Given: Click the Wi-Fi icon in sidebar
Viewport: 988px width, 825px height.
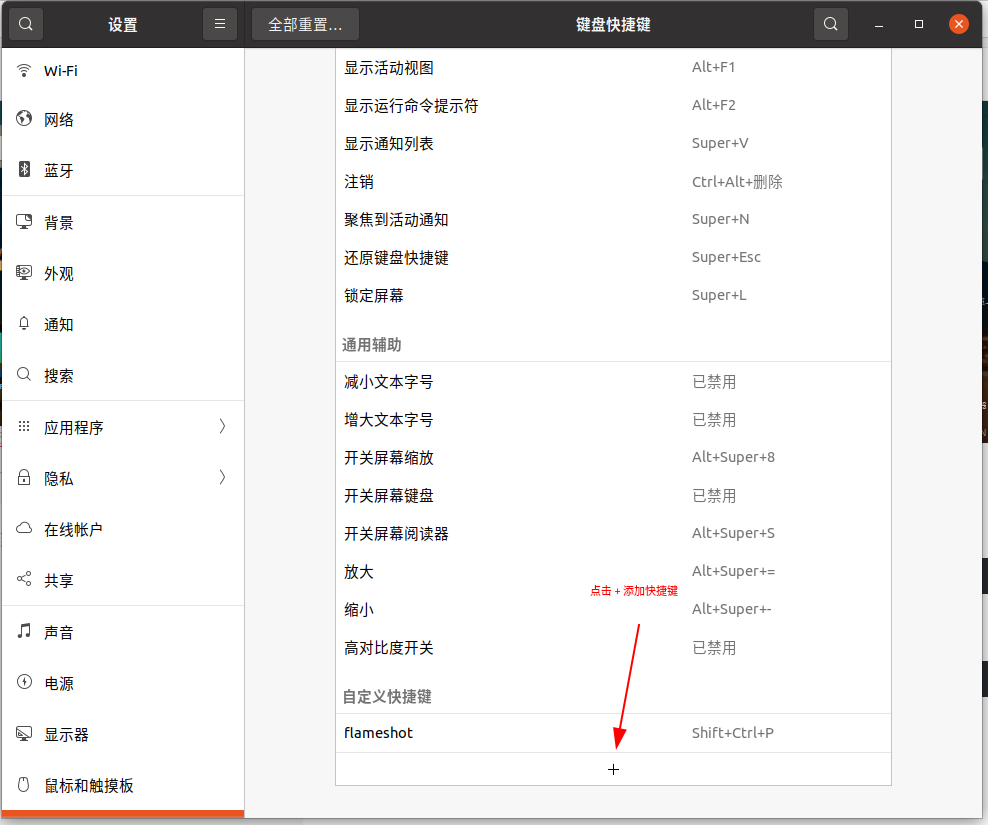Looking at the screenshot, I should pyautogui.click(x=24, y=71).
